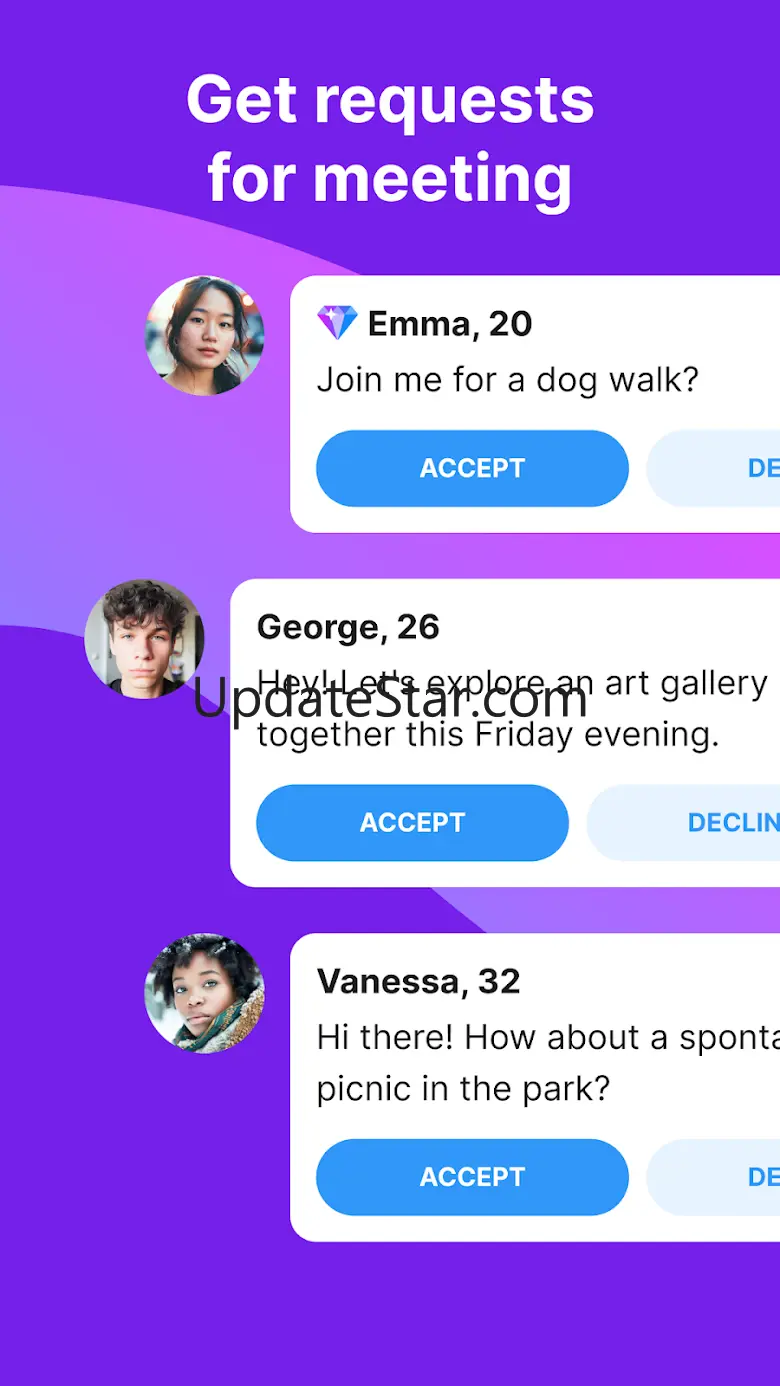This screenshot has height=1386, width=780.
Task: Decline Vanessa's picnic request
Action: click(713, 1177)
